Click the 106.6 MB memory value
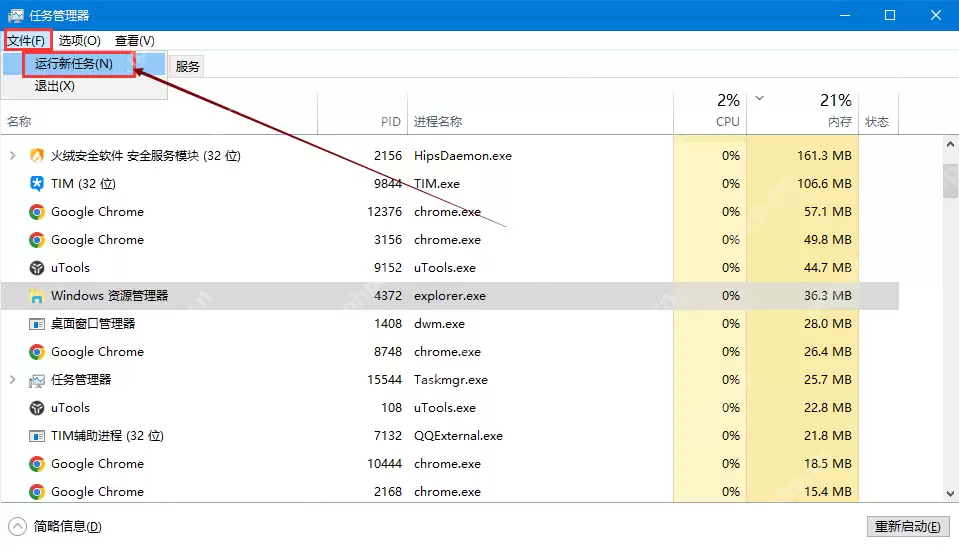 tap(824, 183)
